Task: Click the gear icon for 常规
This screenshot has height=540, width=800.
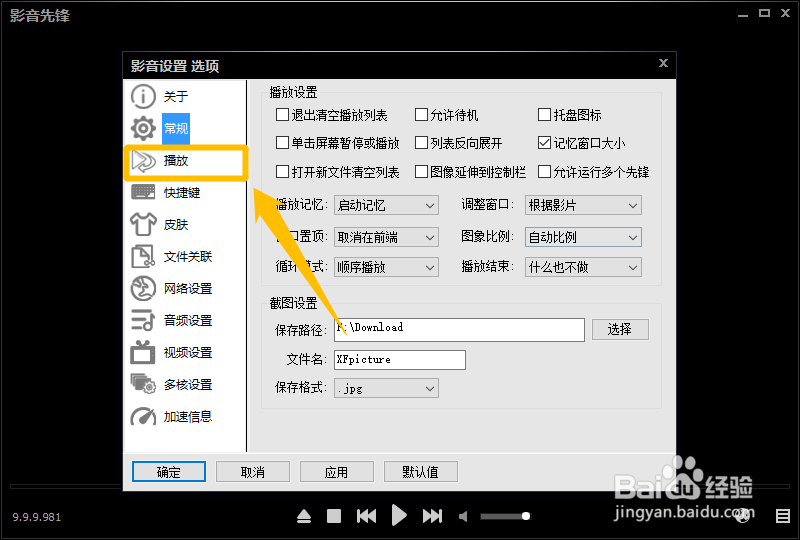Action: [143, 128]
